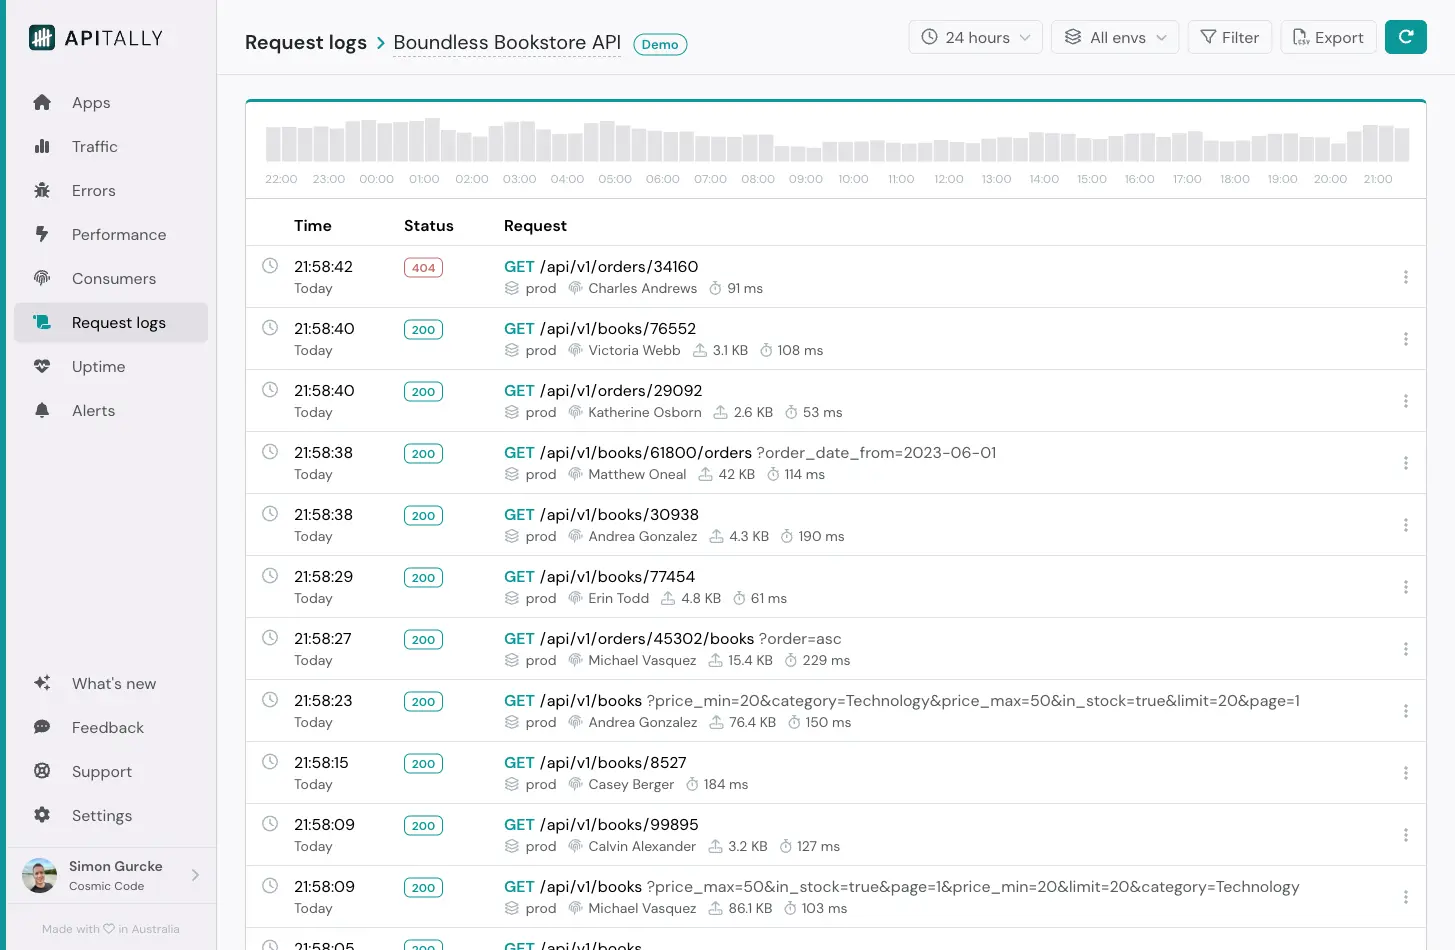Open the Traffic section
This screenshot has width=1455, height=950.
[x=110, y=147]
